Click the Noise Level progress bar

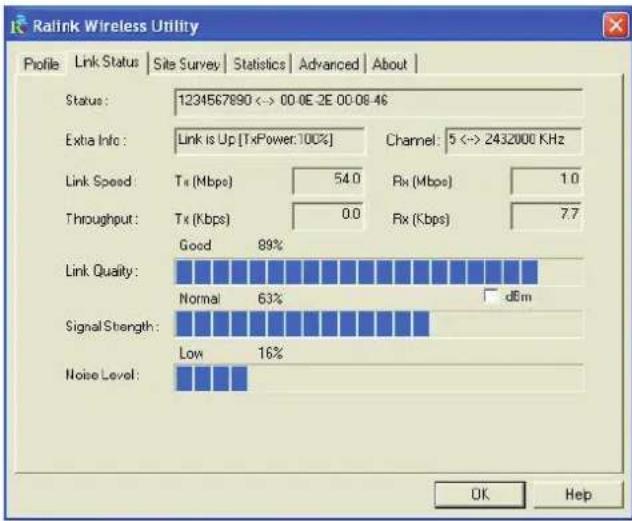[379, 378]
